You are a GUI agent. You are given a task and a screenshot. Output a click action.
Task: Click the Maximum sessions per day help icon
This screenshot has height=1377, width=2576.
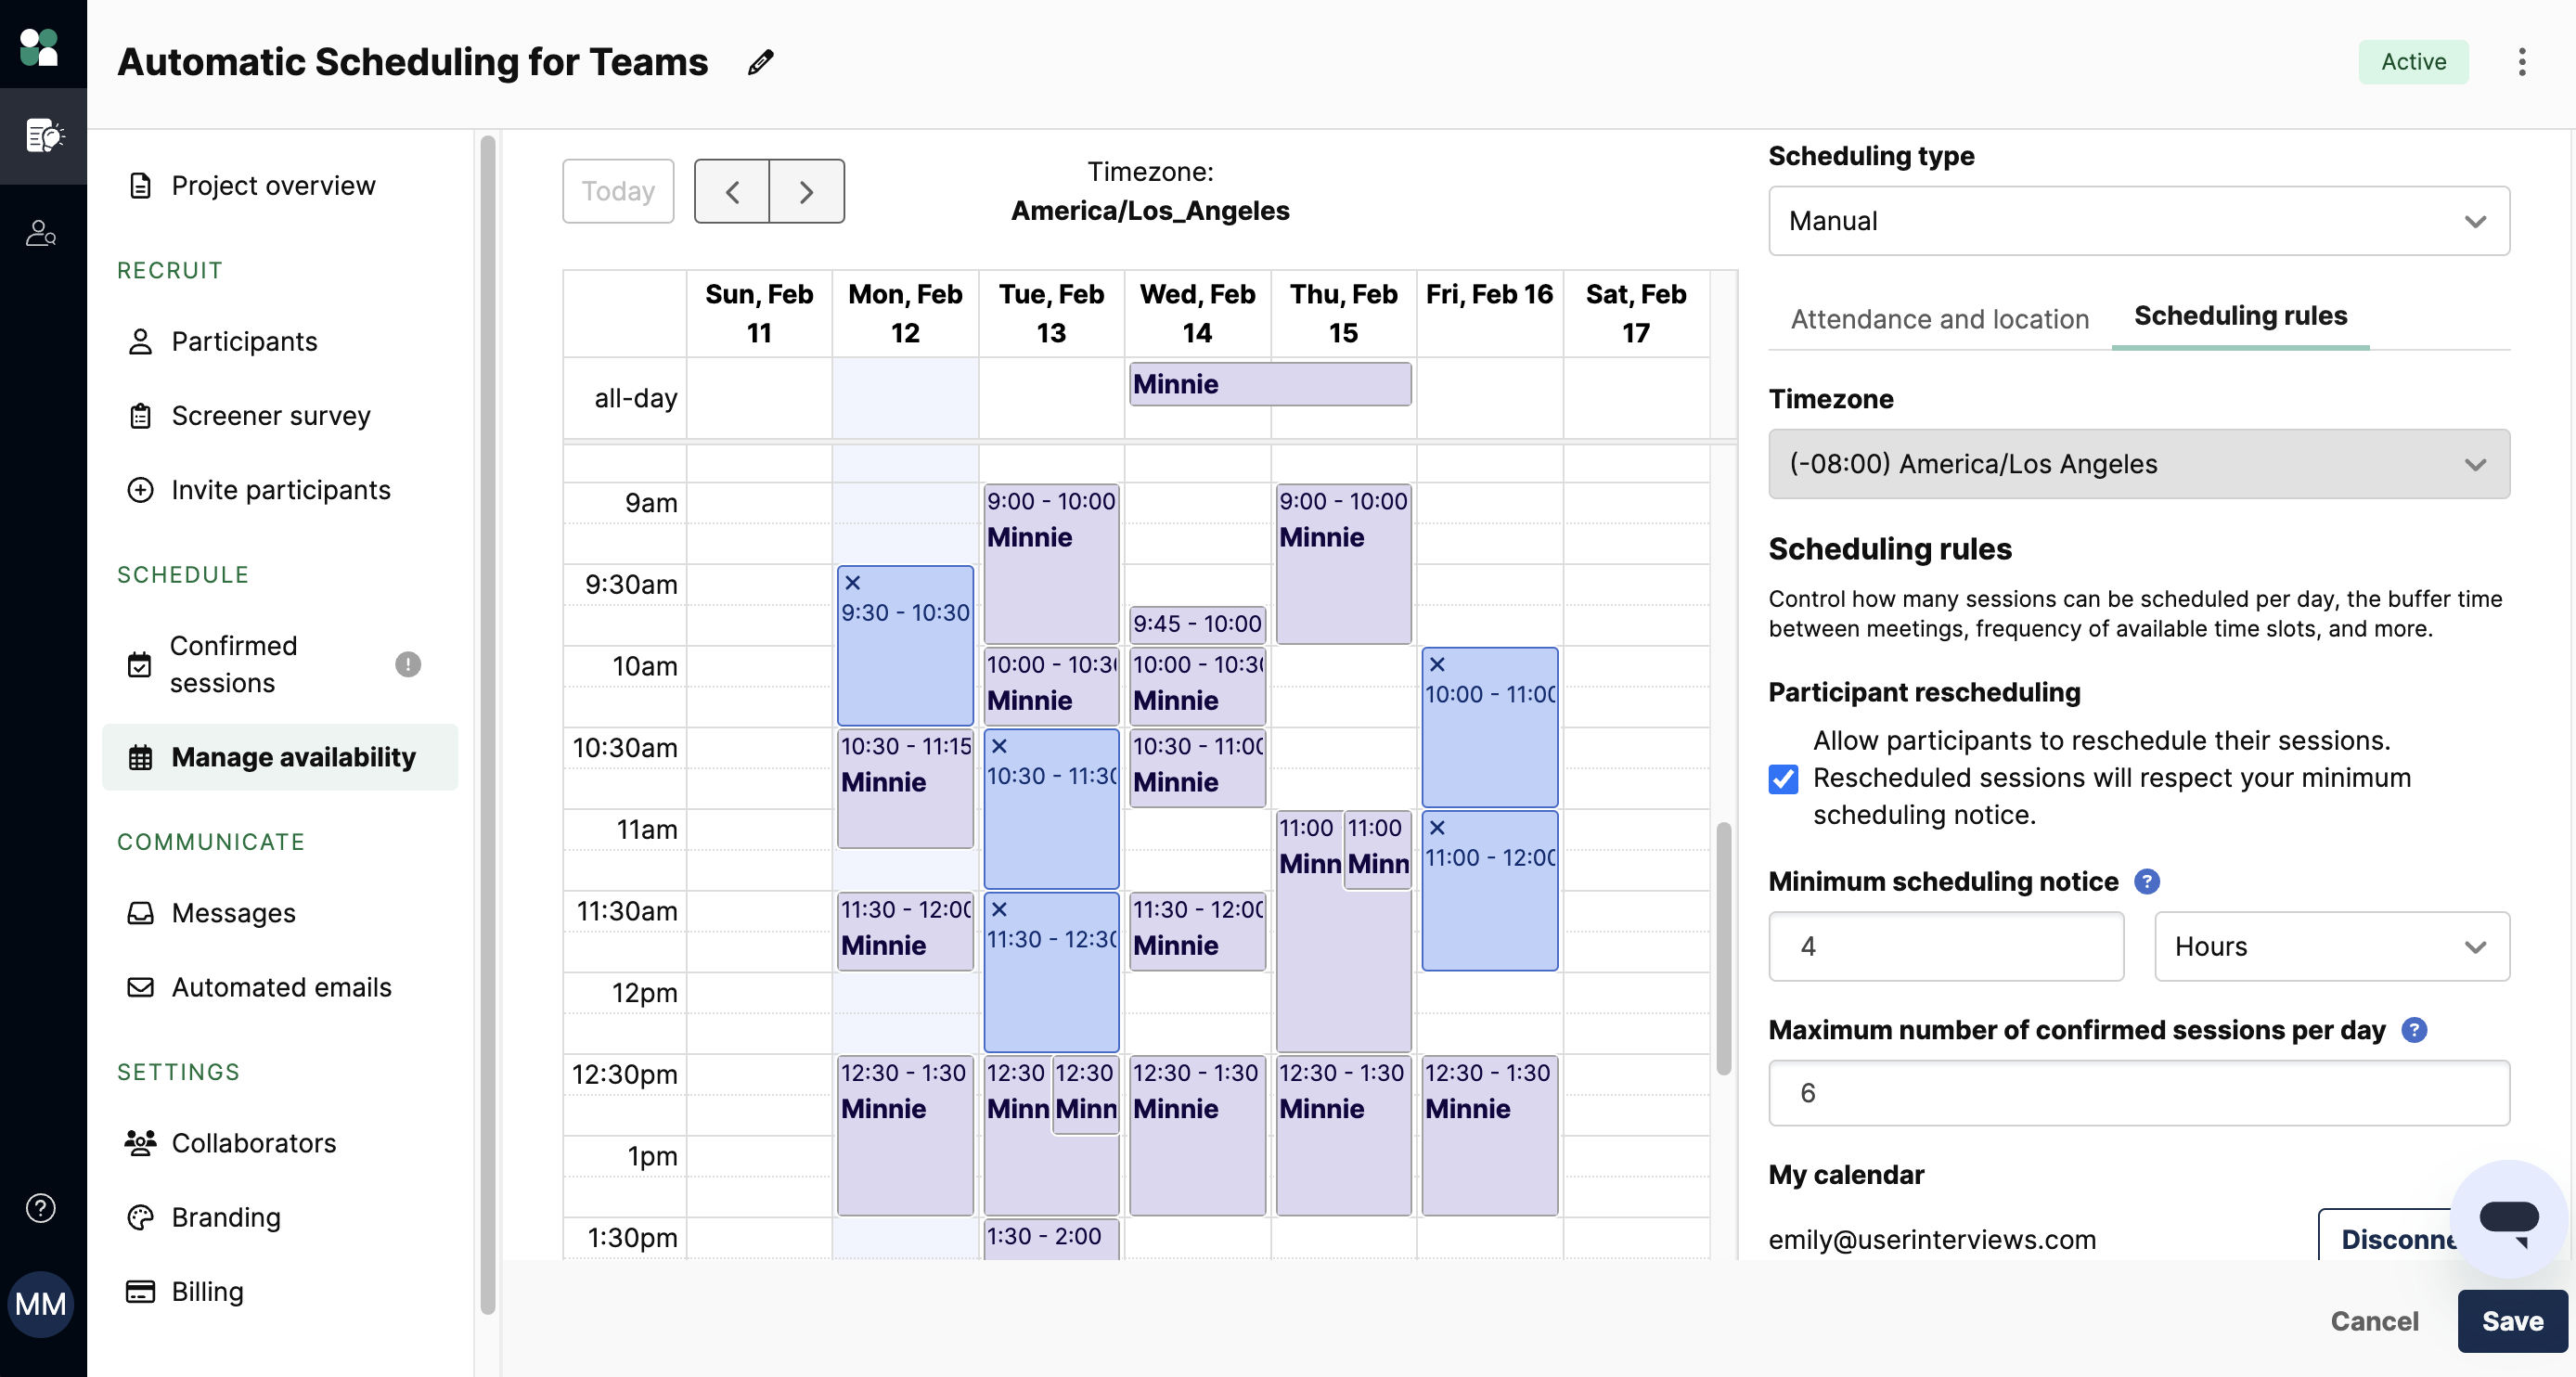(x=2413, y=1030)
